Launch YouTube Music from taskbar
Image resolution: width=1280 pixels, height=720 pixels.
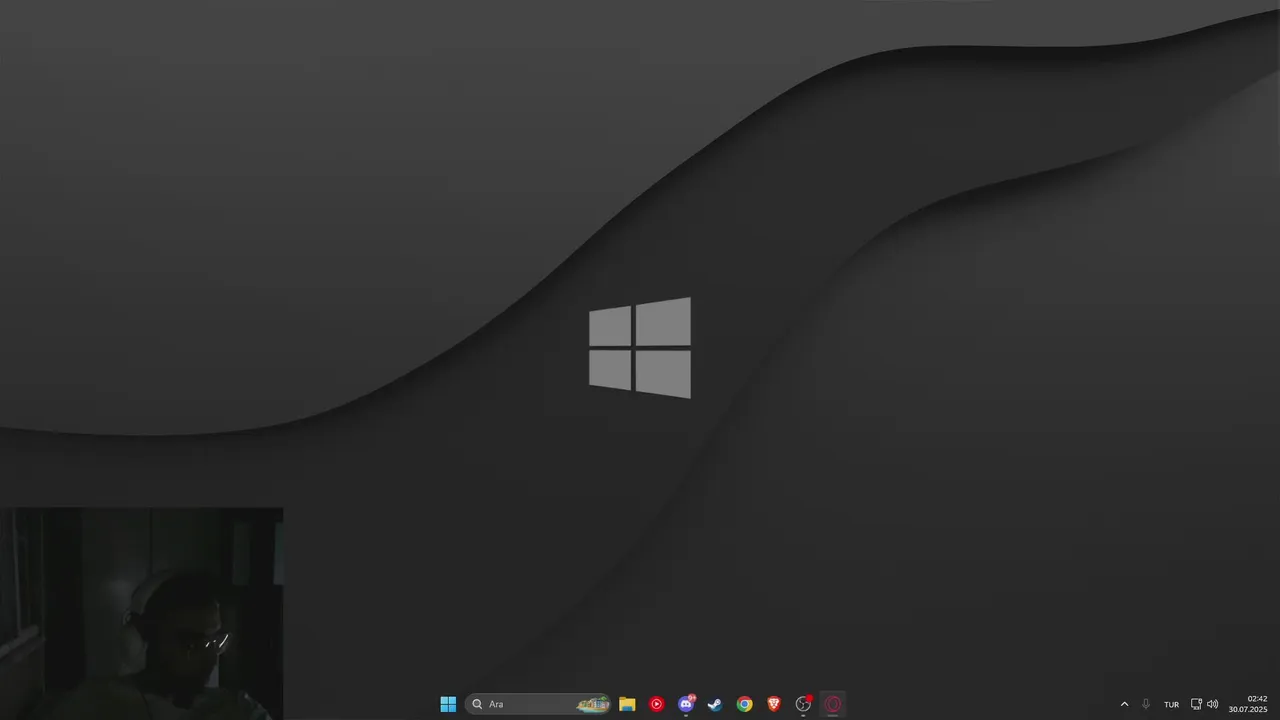pos(656,704)
